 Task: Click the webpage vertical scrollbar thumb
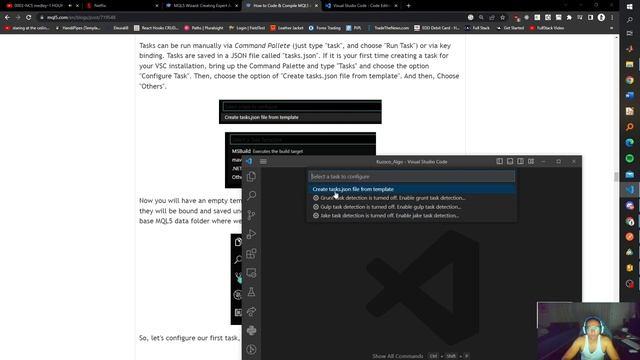[616, 177]
